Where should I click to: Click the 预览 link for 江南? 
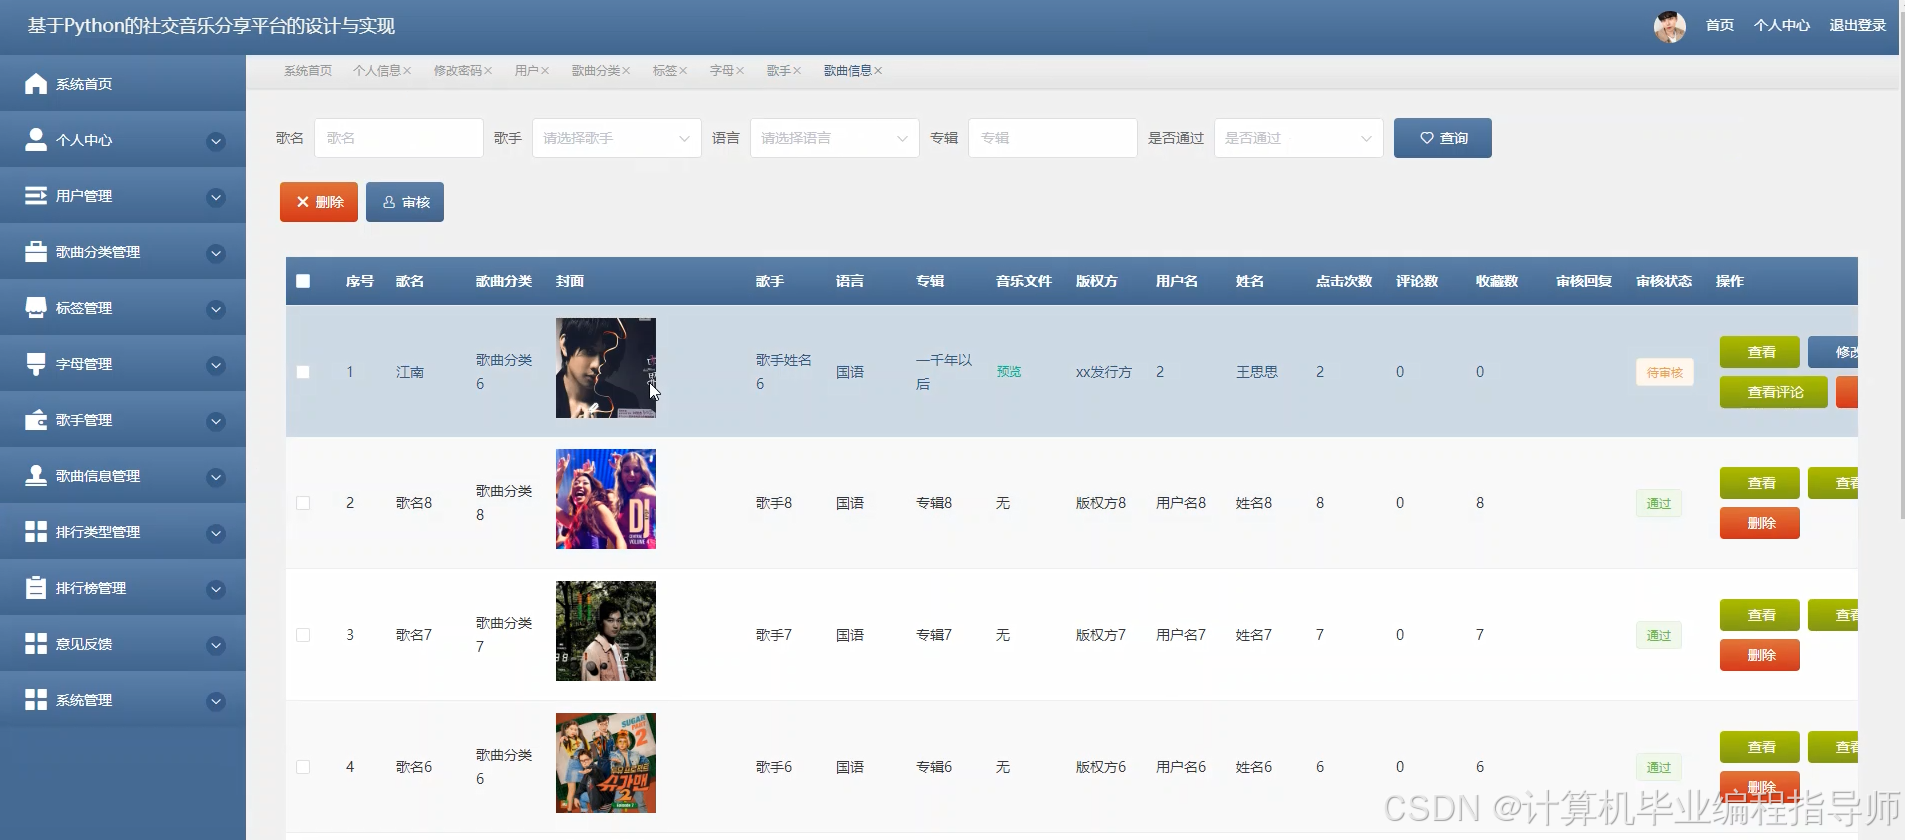point(1009,372)
